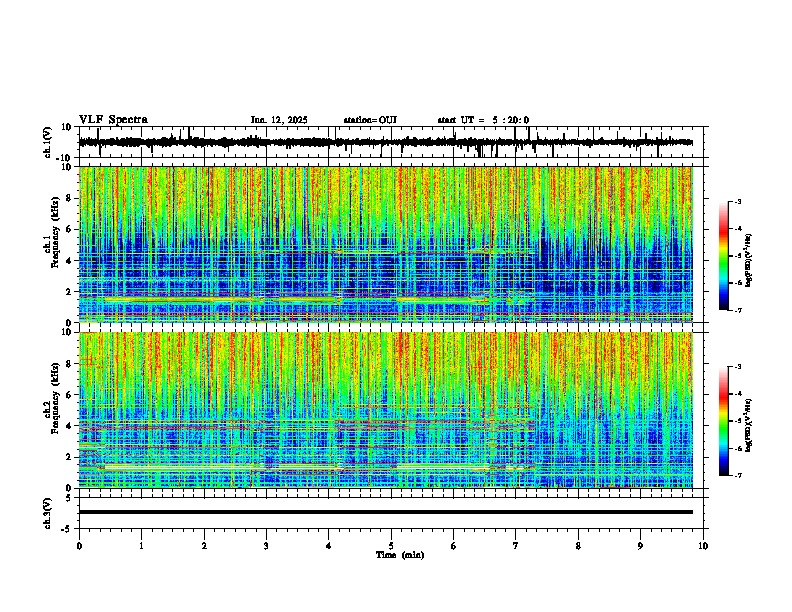The width and height of the screenshot is (792, 612).
Task: Click the ch.1 colorbar log(PSD) unit label
Action: tap(749, 261)
